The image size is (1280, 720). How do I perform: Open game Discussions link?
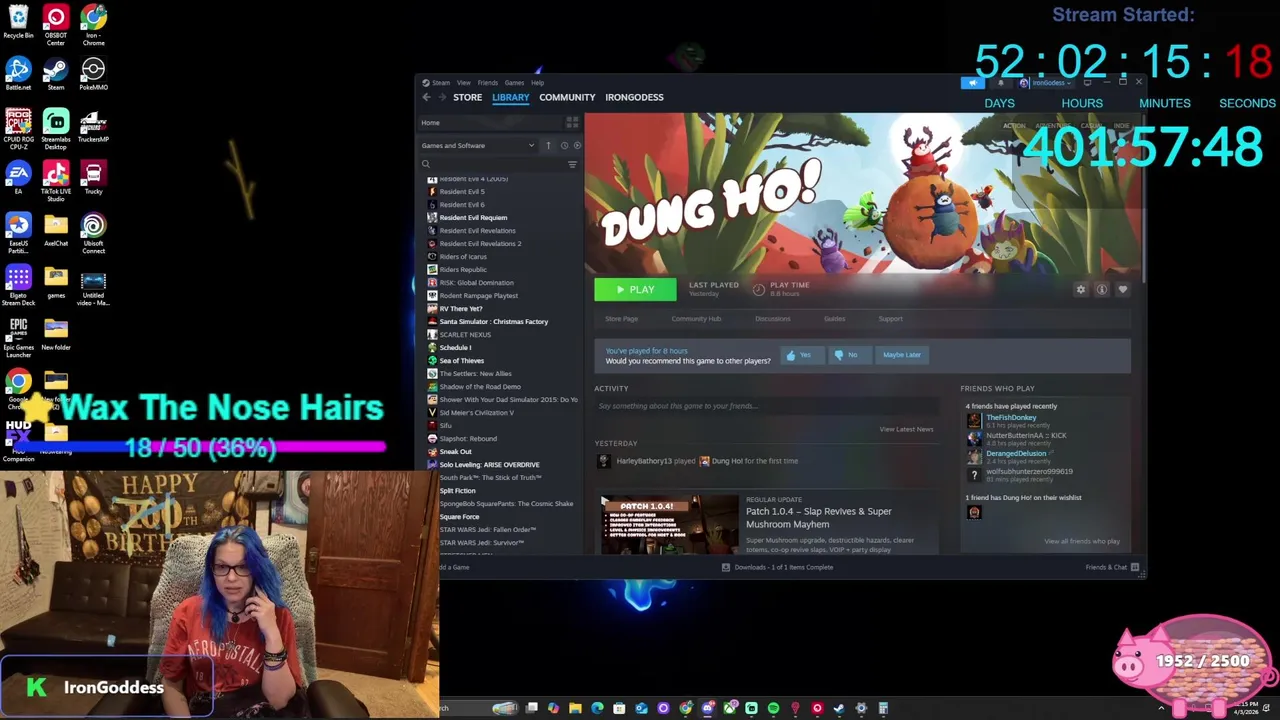[772, 319]
